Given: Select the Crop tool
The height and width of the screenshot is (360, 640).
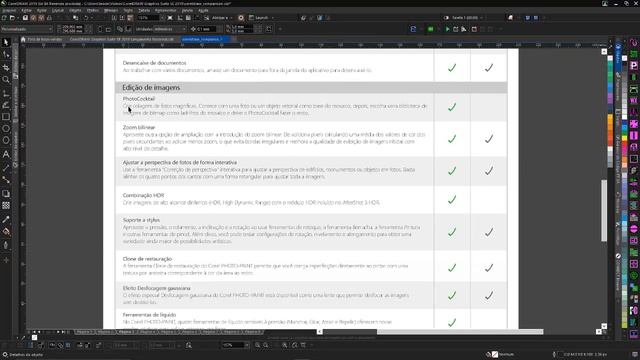Looking at the screenshot, I should click(6, 67).
